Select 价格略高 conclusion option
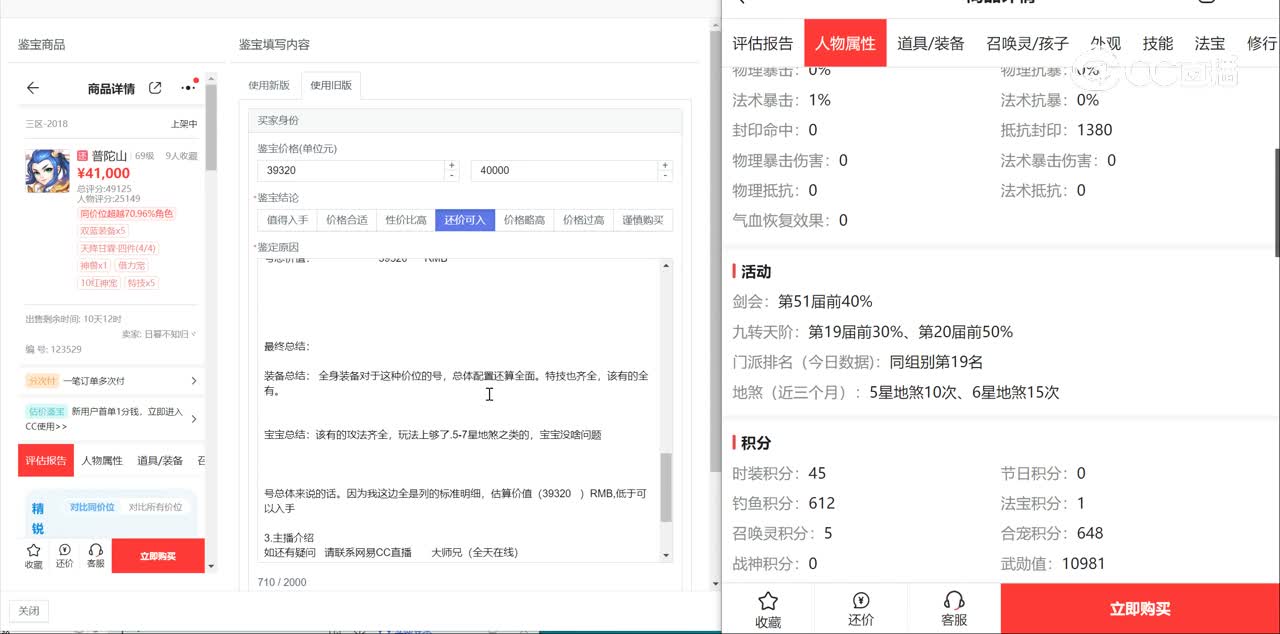The width and height of the screenshot is (1280, 634). pyautogui.click(x=524, y=220)
